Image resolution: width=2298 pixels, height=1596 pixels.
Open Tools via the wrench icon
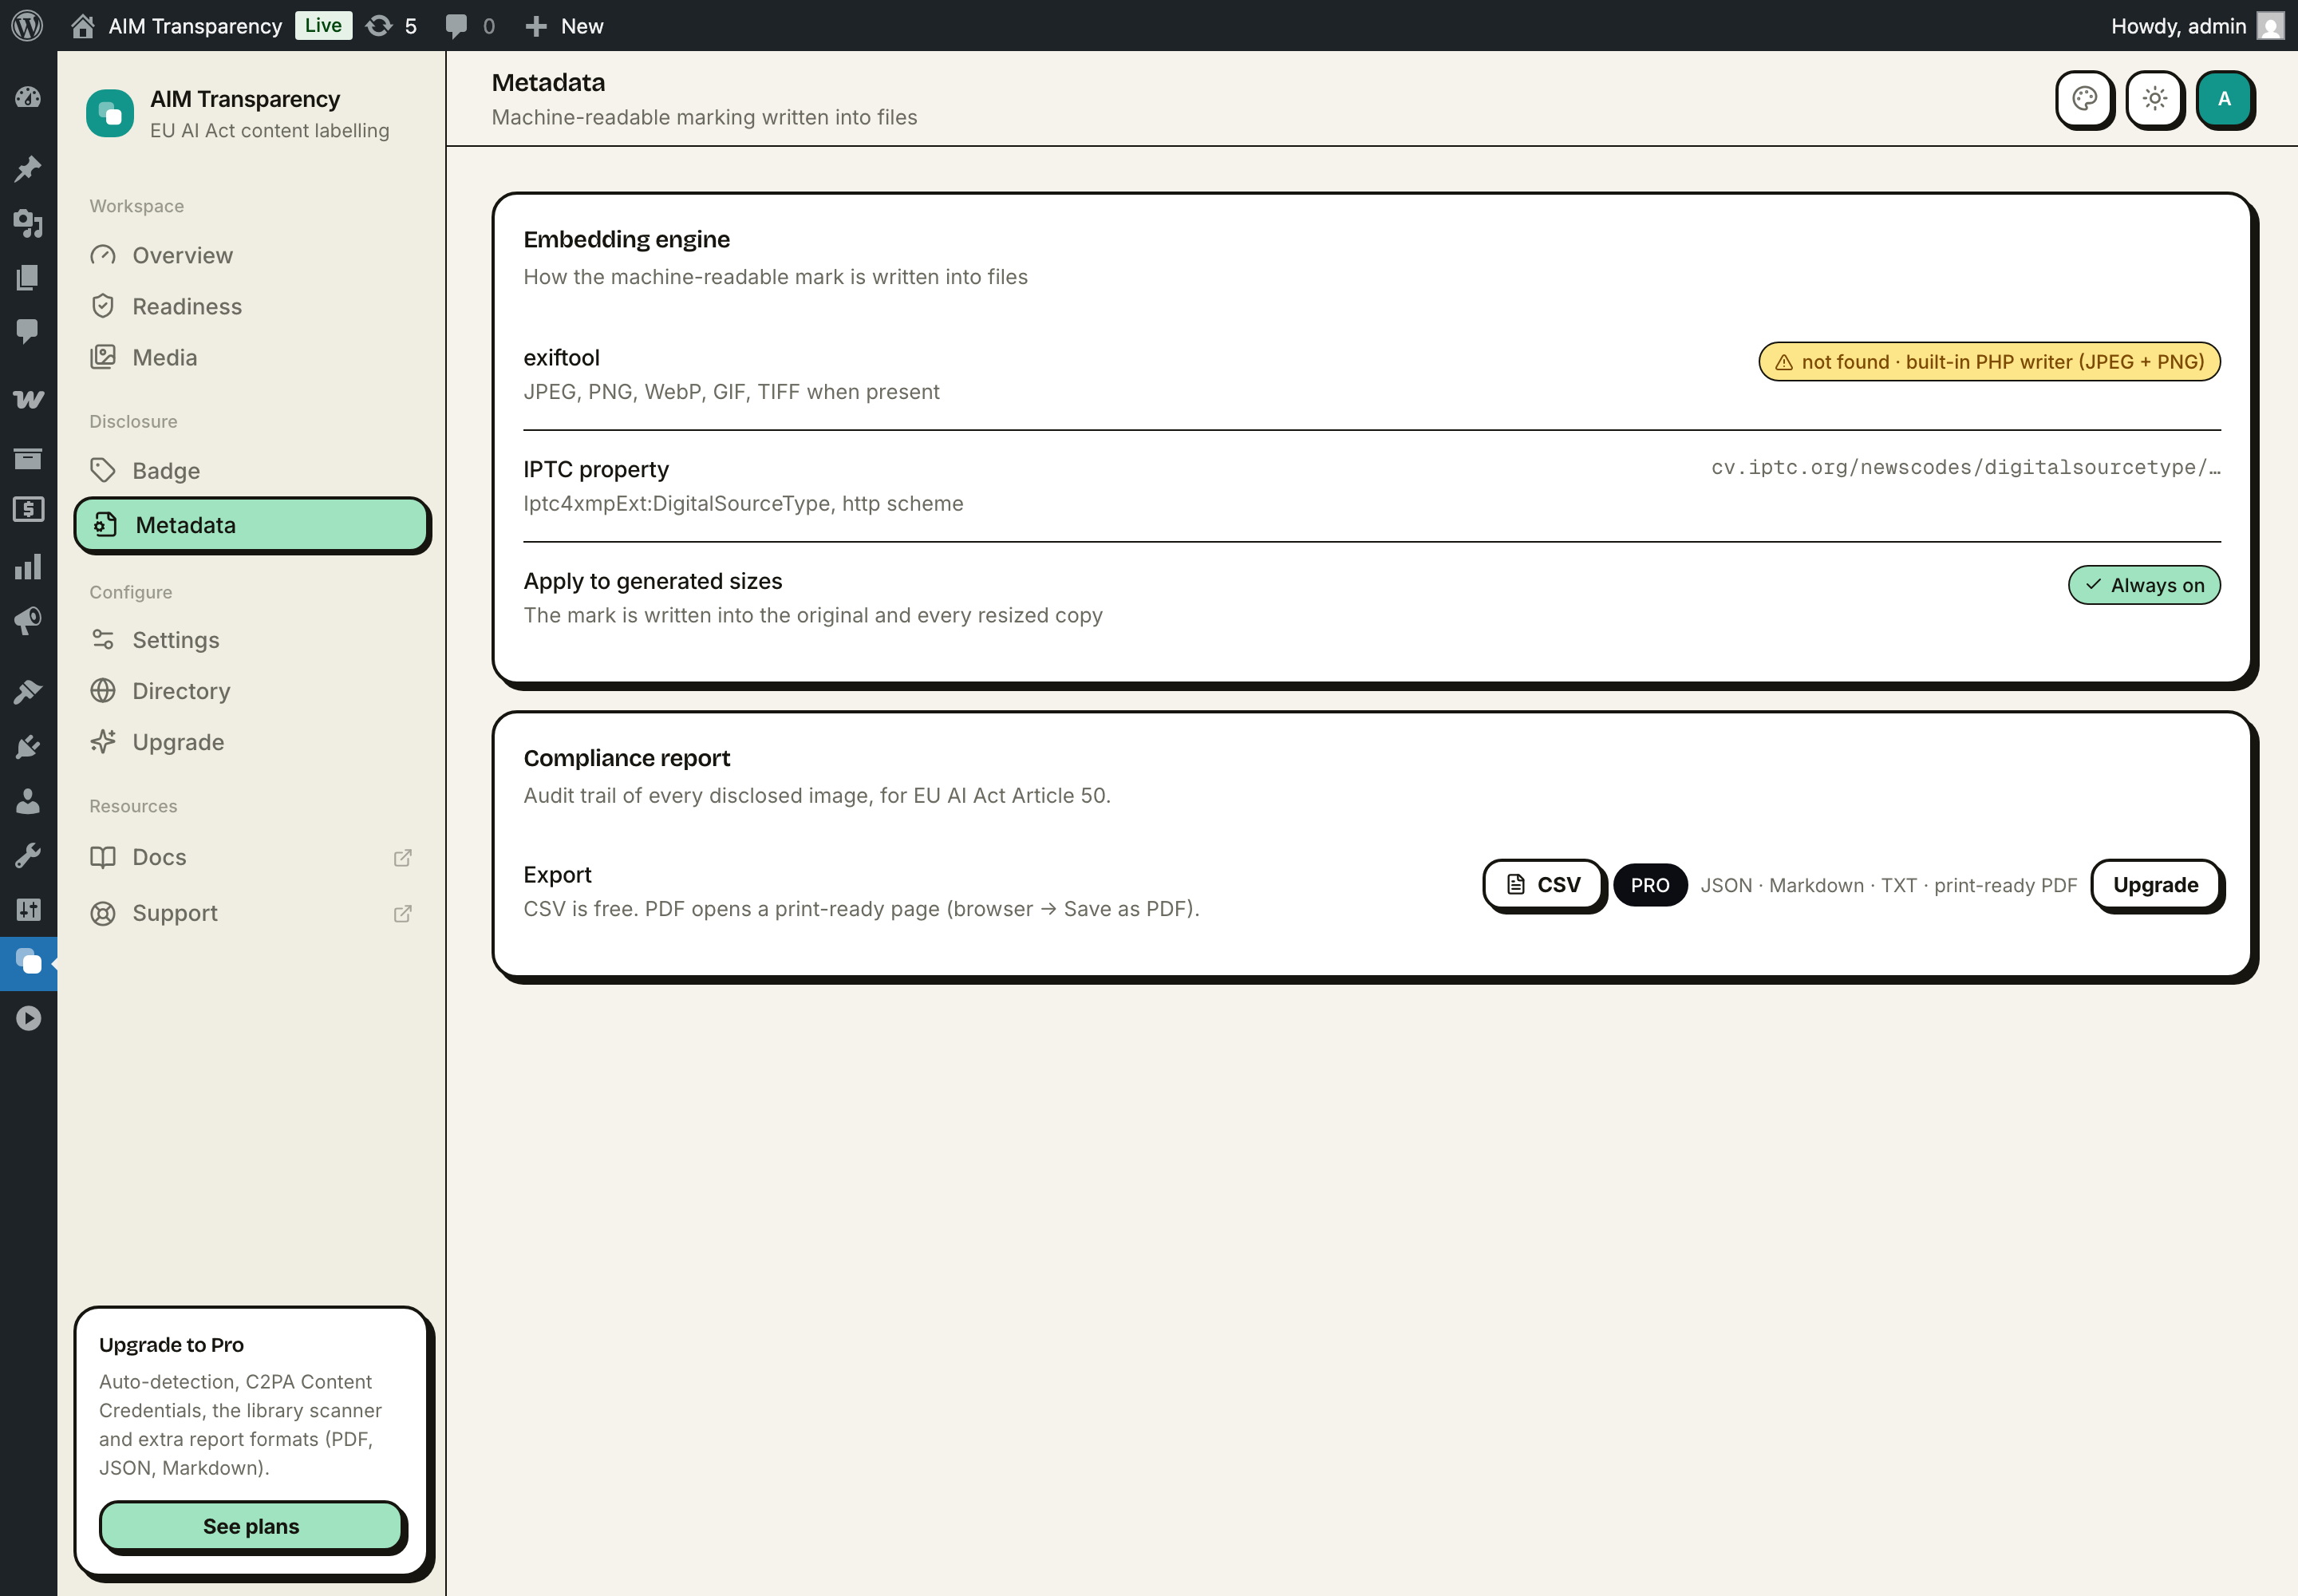coord(28,855)
